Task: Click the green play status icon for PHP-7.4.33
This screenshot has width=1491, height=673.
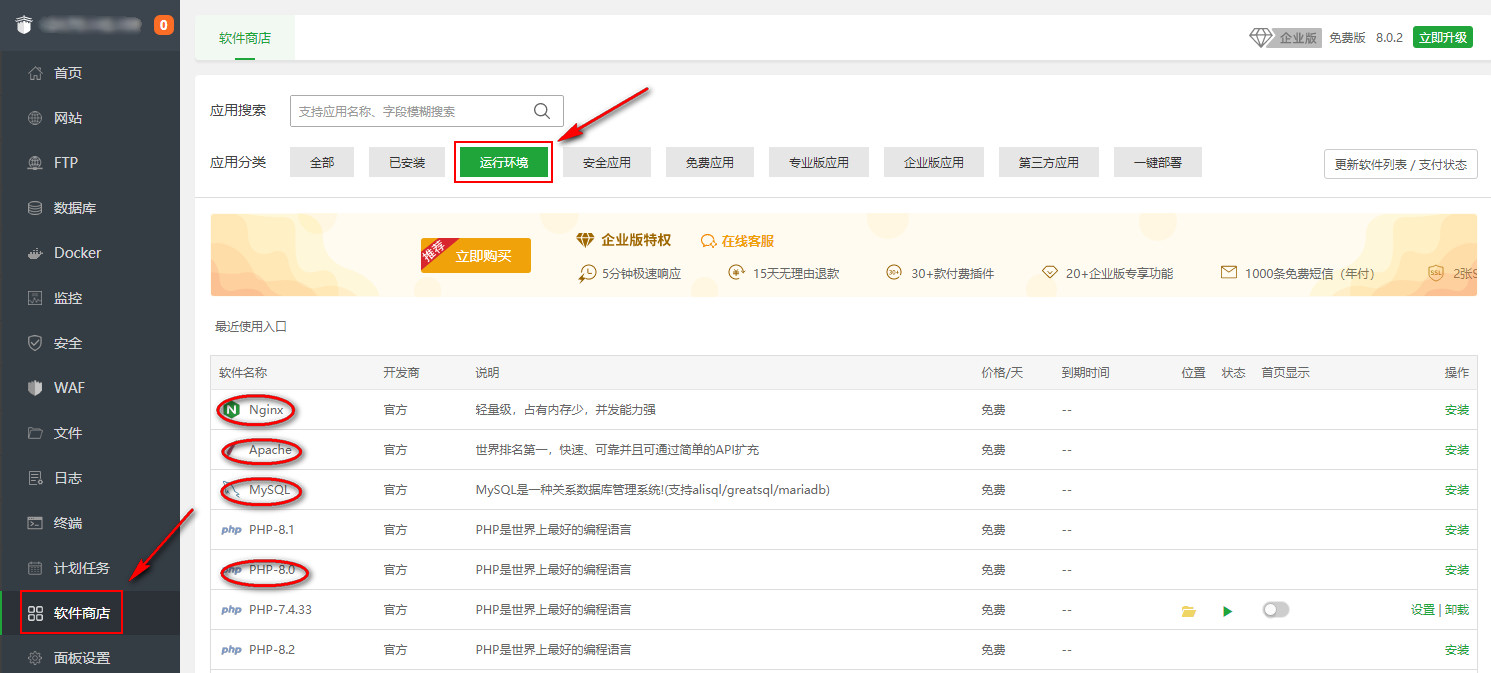Action: [1228, 610]
